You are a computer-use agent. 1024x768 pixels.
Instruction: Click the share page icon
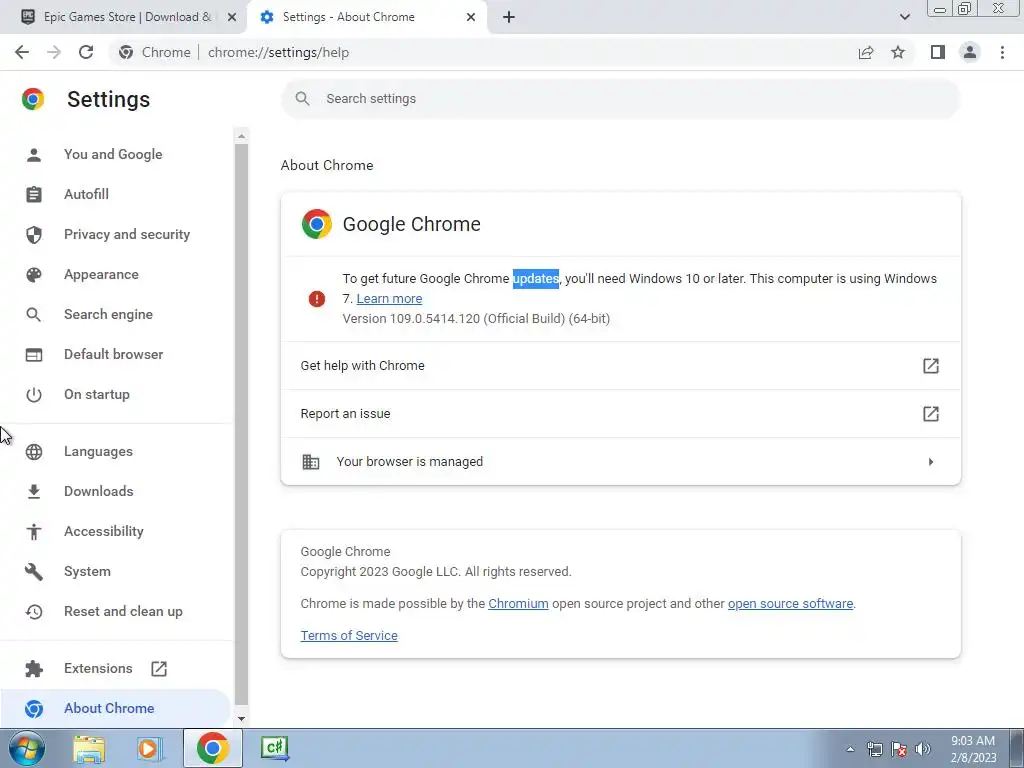tap(866, 52)
